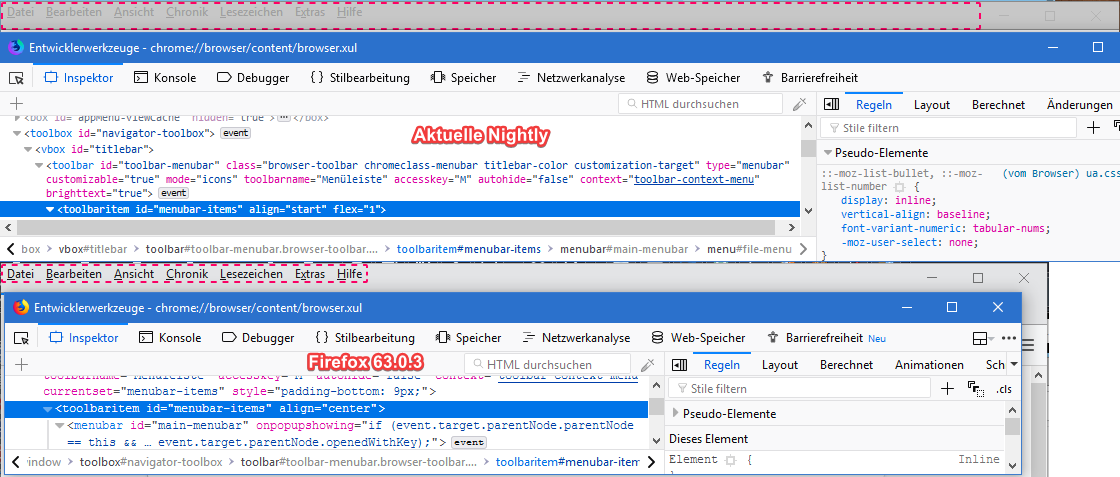Open Chronik menu in the lower Firefox 63 menu bar
Image resolution: width=1120 pixels, height=477 pixels.
(x=187, y=274)
